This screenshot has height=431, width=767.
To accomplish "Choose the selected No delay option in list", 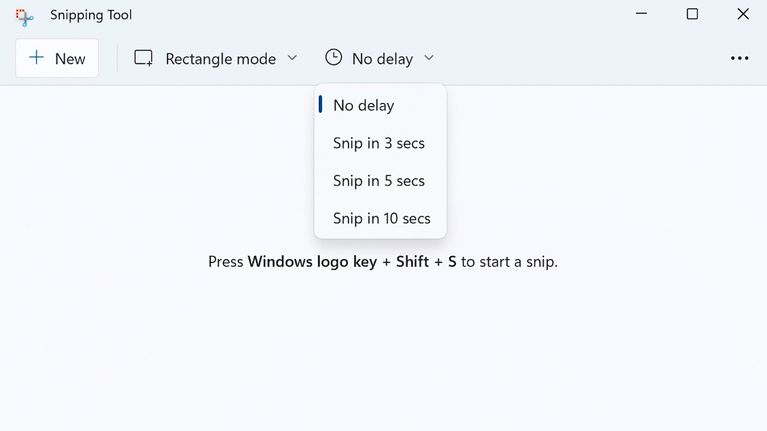I will pos(364,105).
